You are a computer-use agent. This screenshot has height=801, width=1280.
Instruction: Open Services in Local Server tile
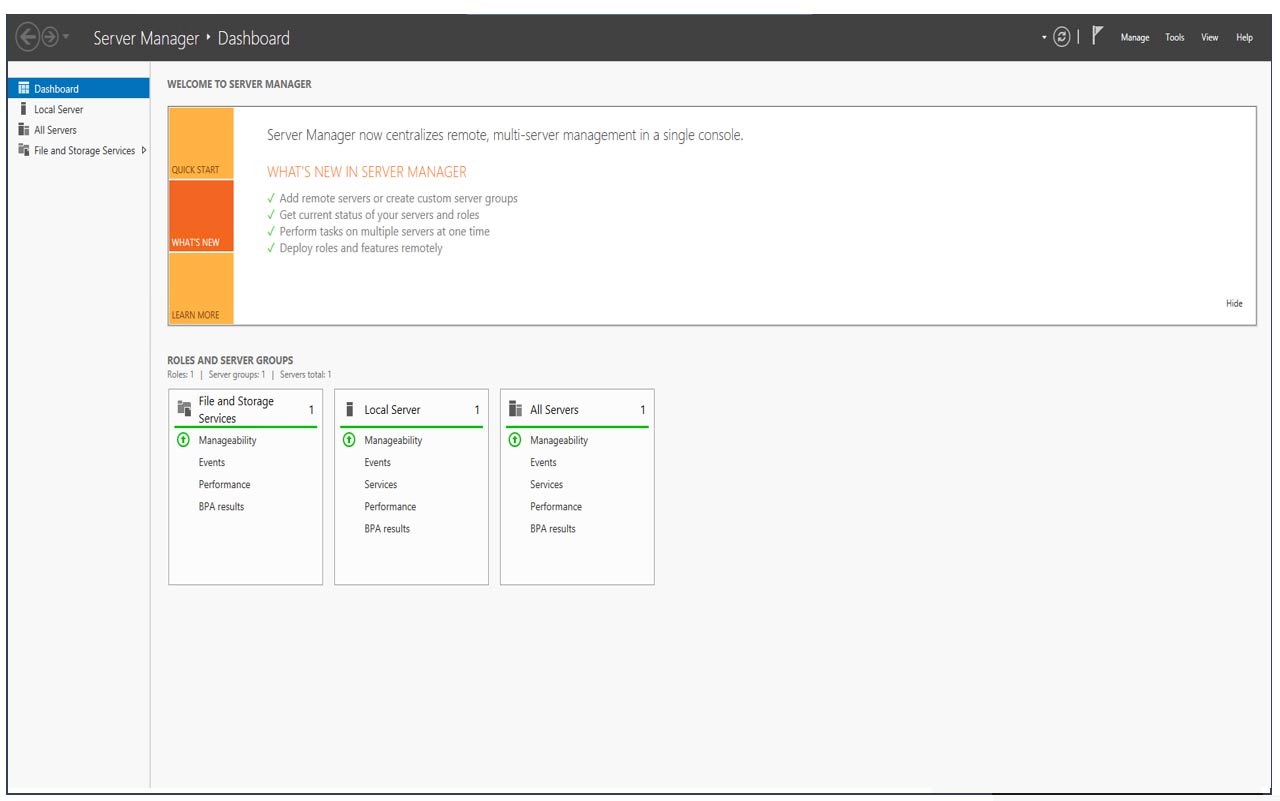pyautogui.click(x=380, y=484)
